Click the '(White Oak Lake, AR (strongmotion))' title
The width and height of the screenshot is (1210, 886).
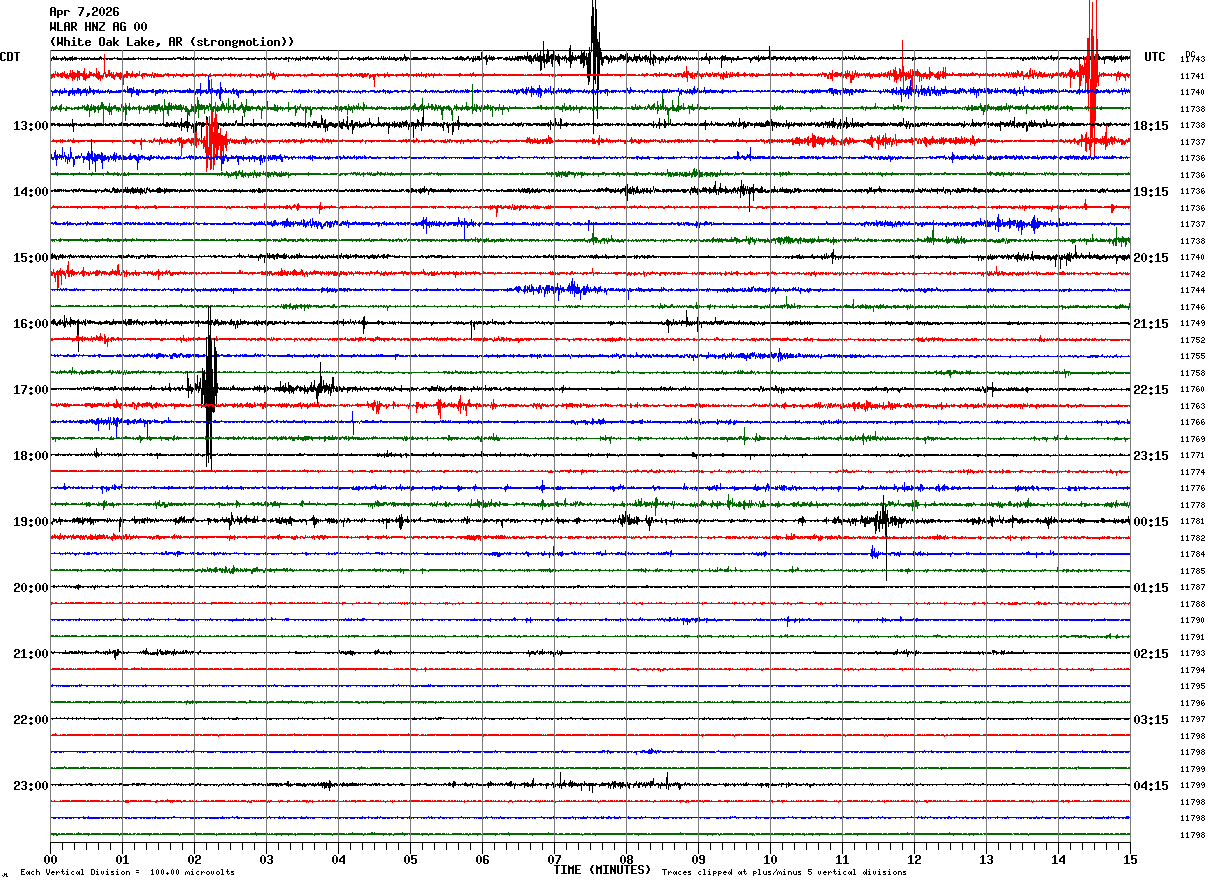pos(172,42)
